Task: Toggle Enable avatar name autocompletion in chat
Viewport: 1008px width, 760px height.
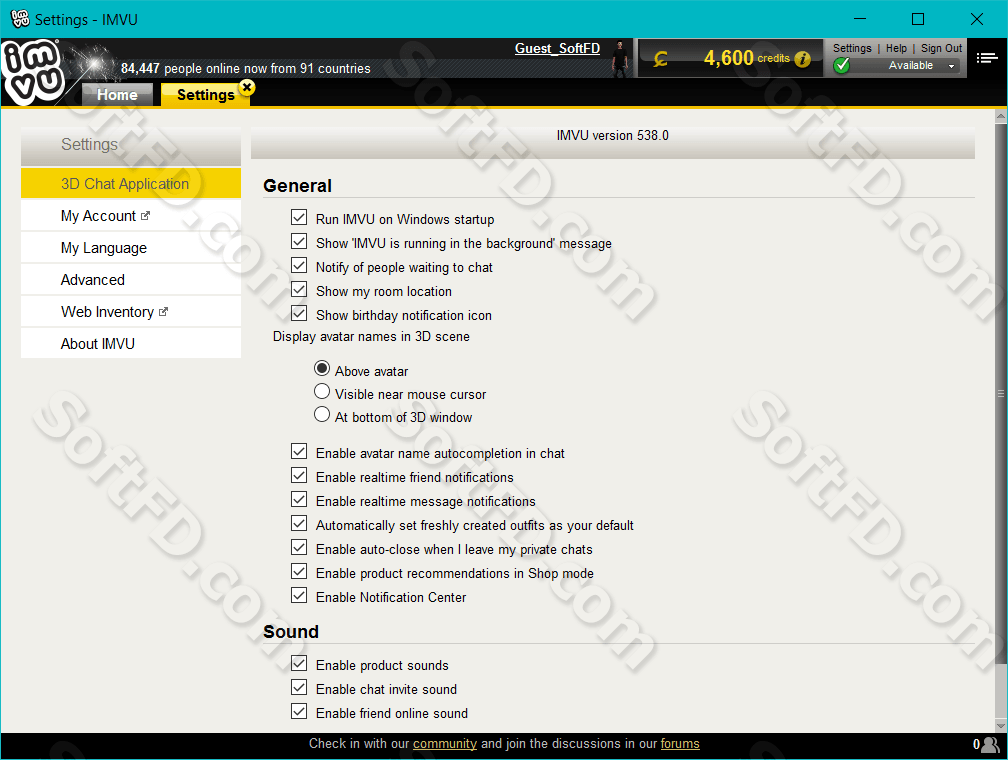Action: click(x=299, y=451)
